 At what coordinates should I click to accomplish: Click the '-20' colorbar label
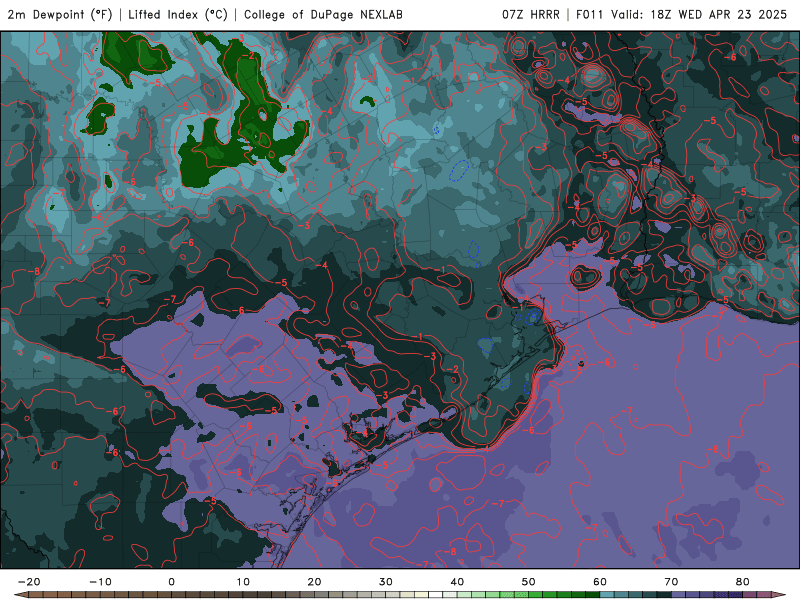coord(29,582)
